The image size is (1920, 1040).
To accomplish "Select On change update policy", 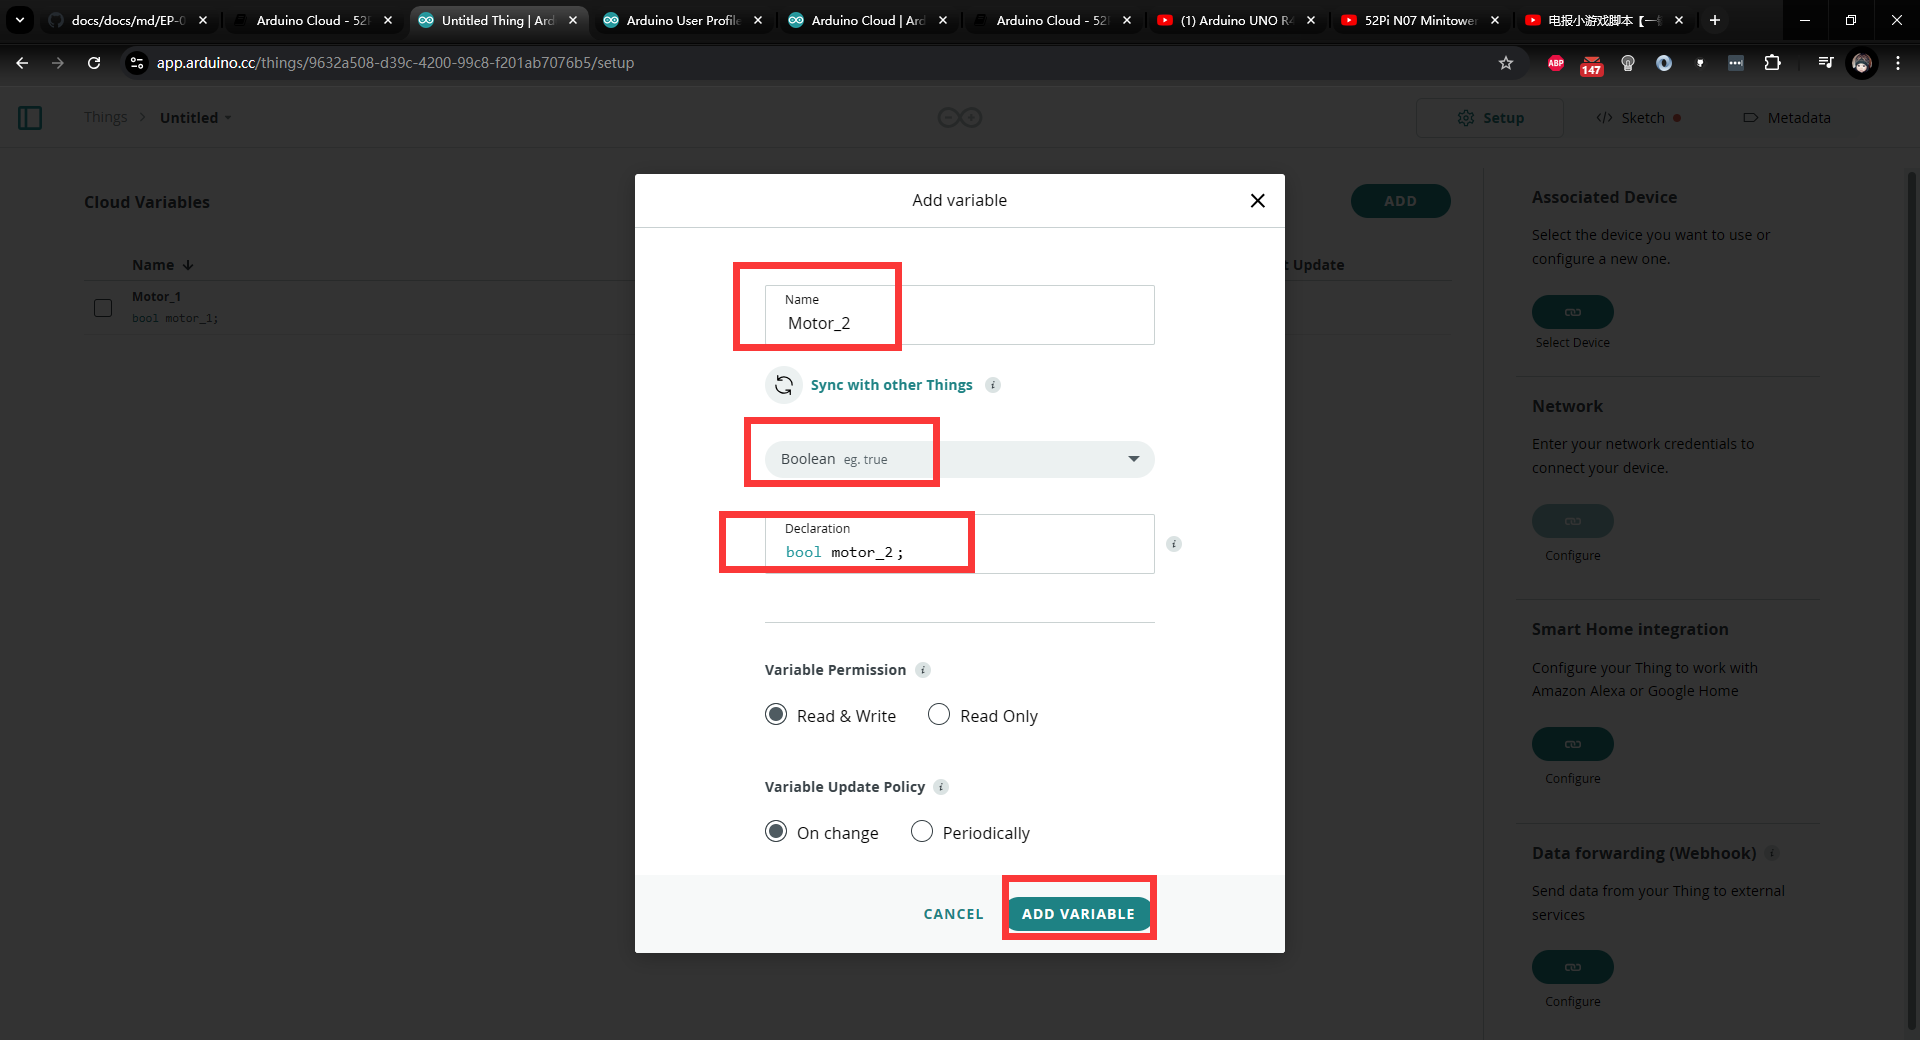I will (x=776, y=832).
